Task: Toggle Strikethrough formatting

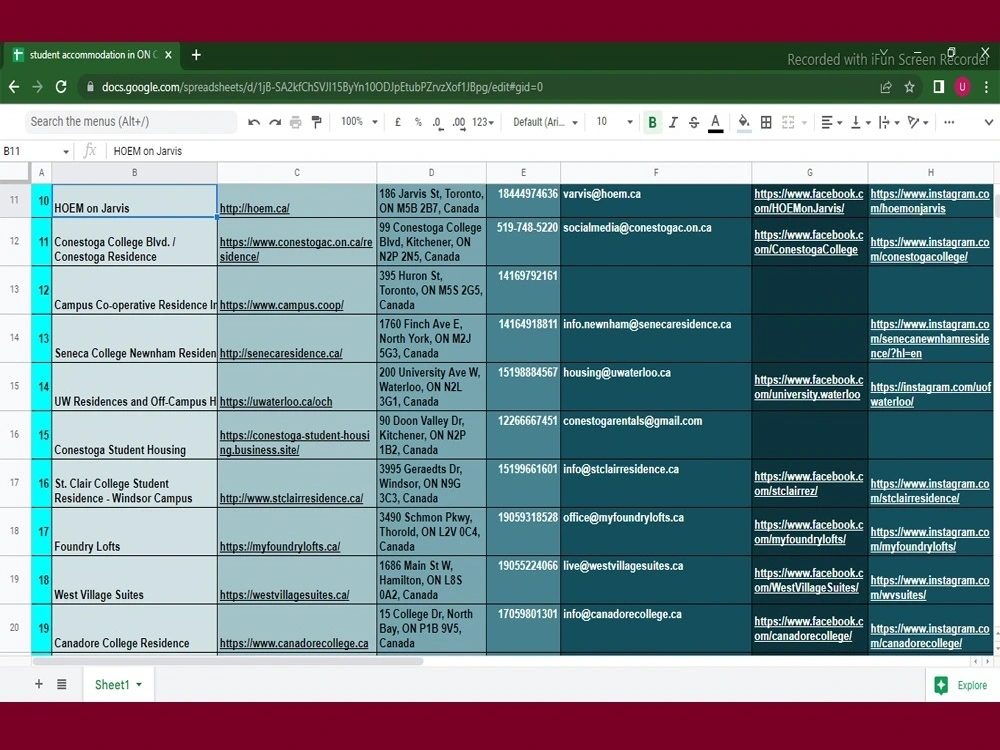Action: [x=694, y=122]
